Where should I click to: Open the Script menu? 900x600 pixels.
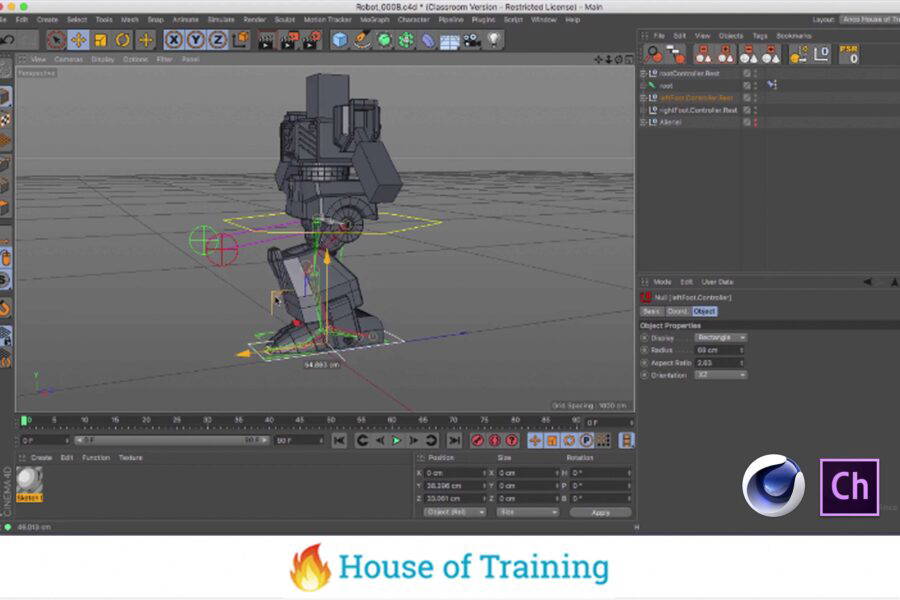[x=513, y=20]
